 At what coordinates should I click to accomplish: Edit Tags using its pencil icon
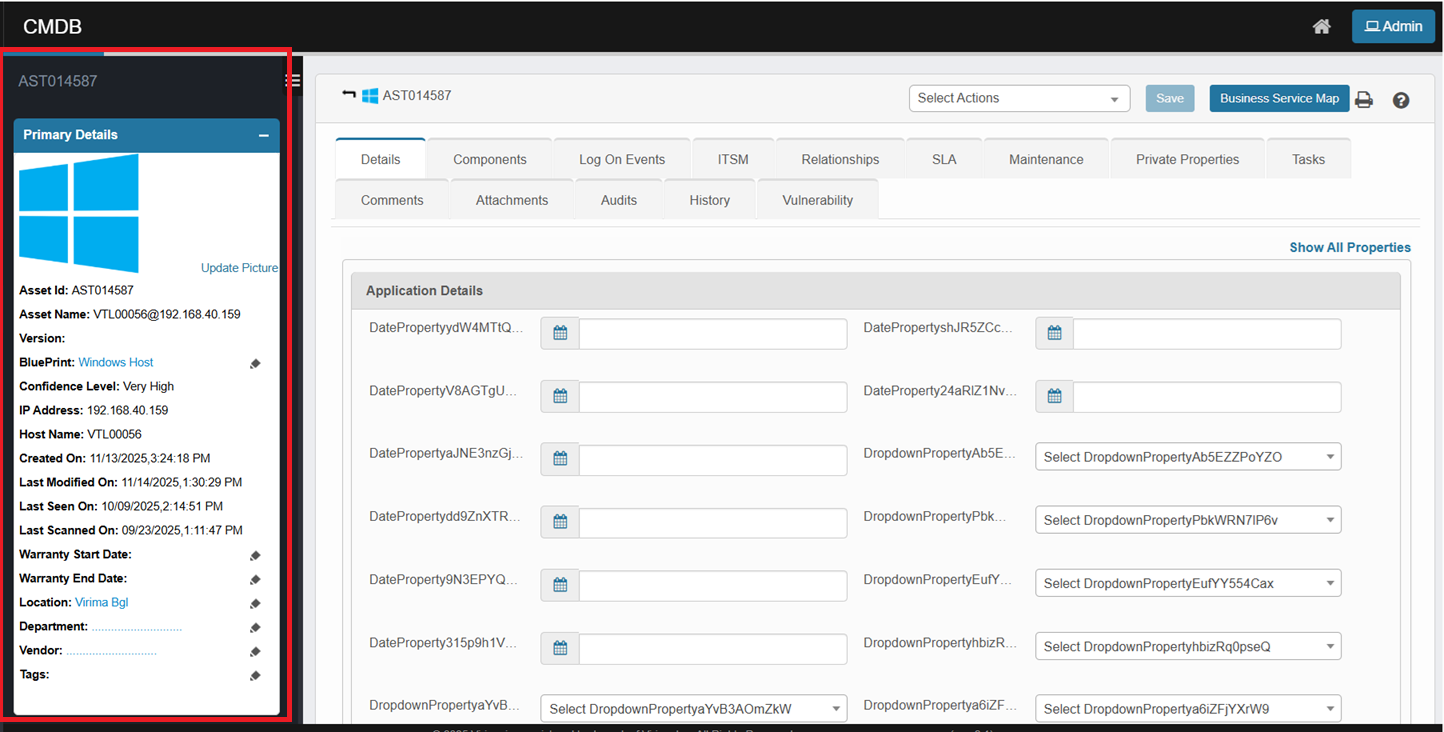click(x=255, y=675)
